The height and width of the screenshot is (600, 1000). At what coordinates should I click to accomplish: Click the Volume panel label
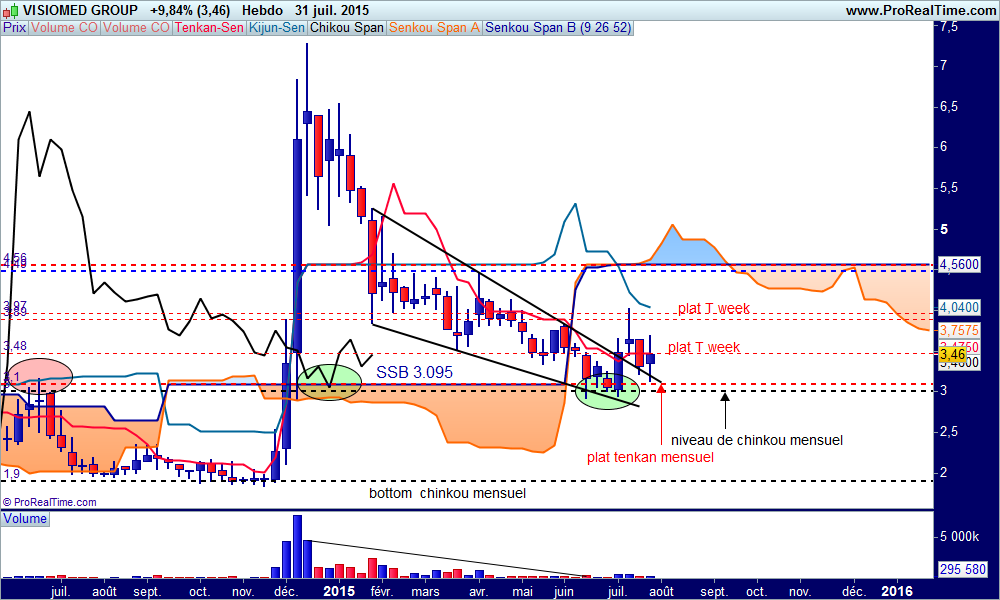point(25,518)
